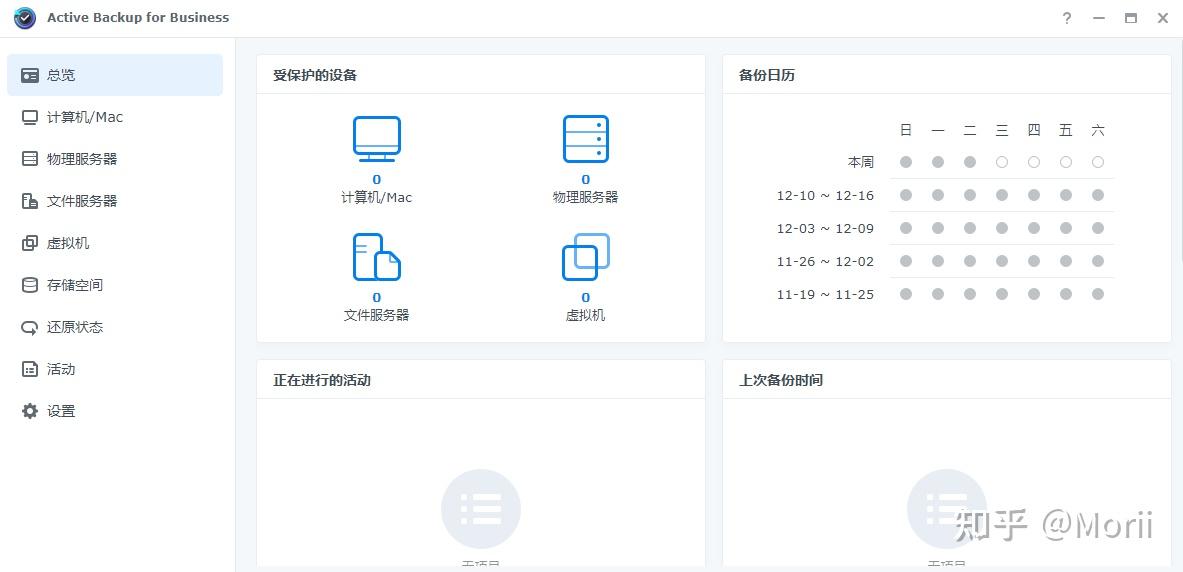Click Saturday dot in 12-10 ~ 12-16 row

click(x=1098, y=195)
